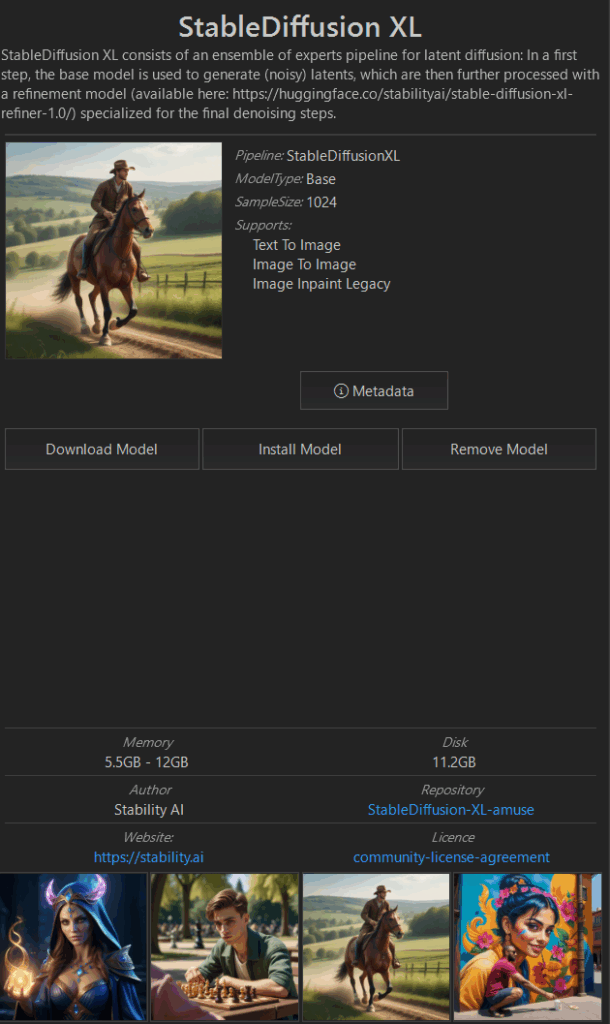Open the Metadata info button
The image size is (610, 1024).
374,391
